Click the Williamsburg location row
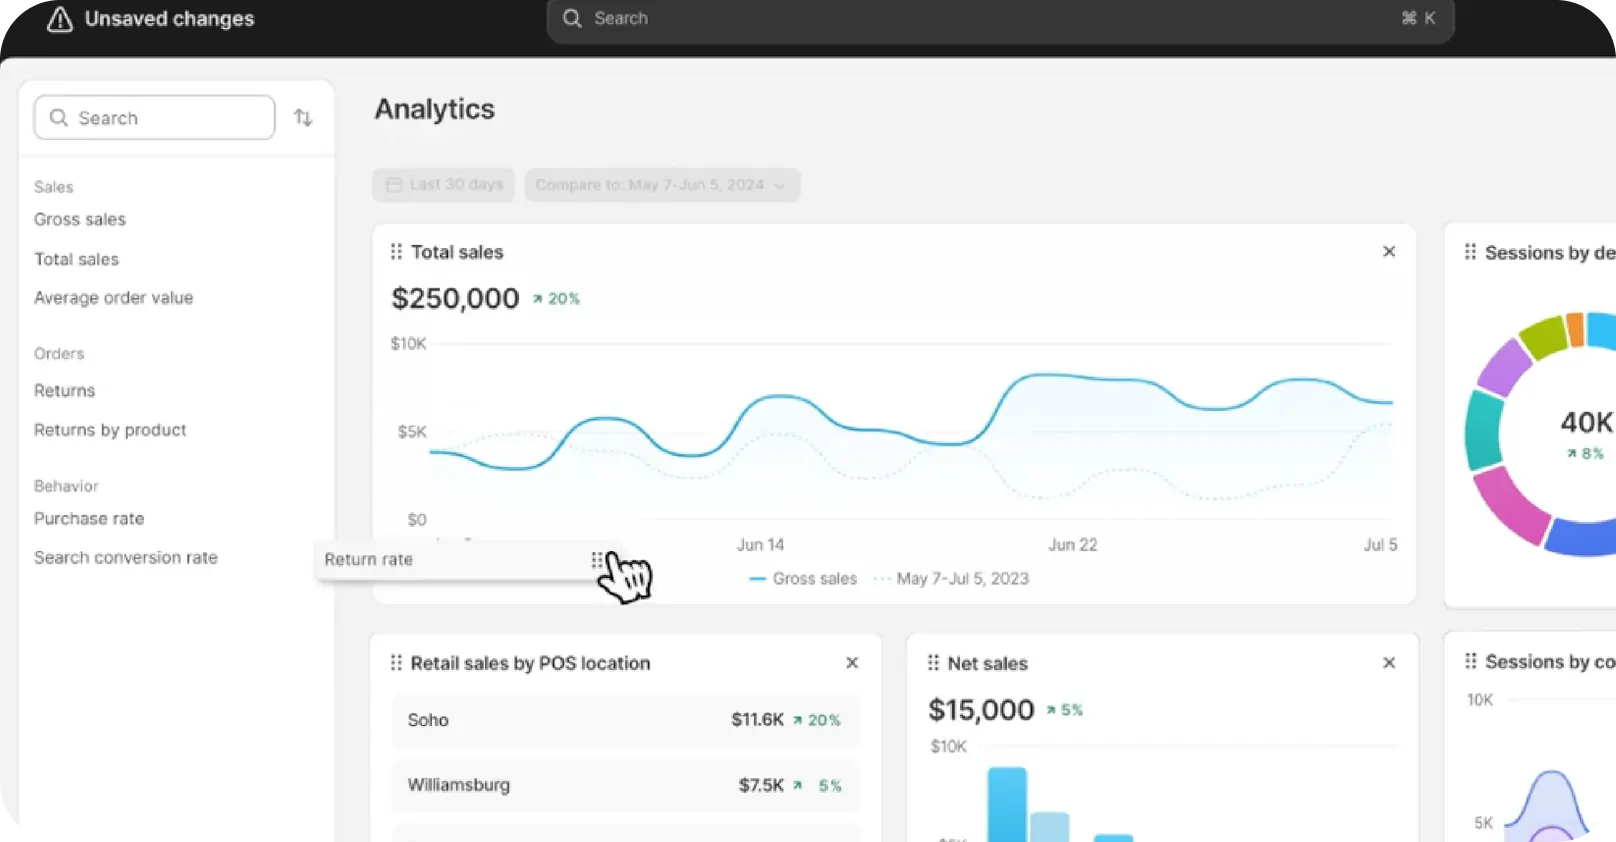Screen dimensions: 1616x842 point(625,785)
